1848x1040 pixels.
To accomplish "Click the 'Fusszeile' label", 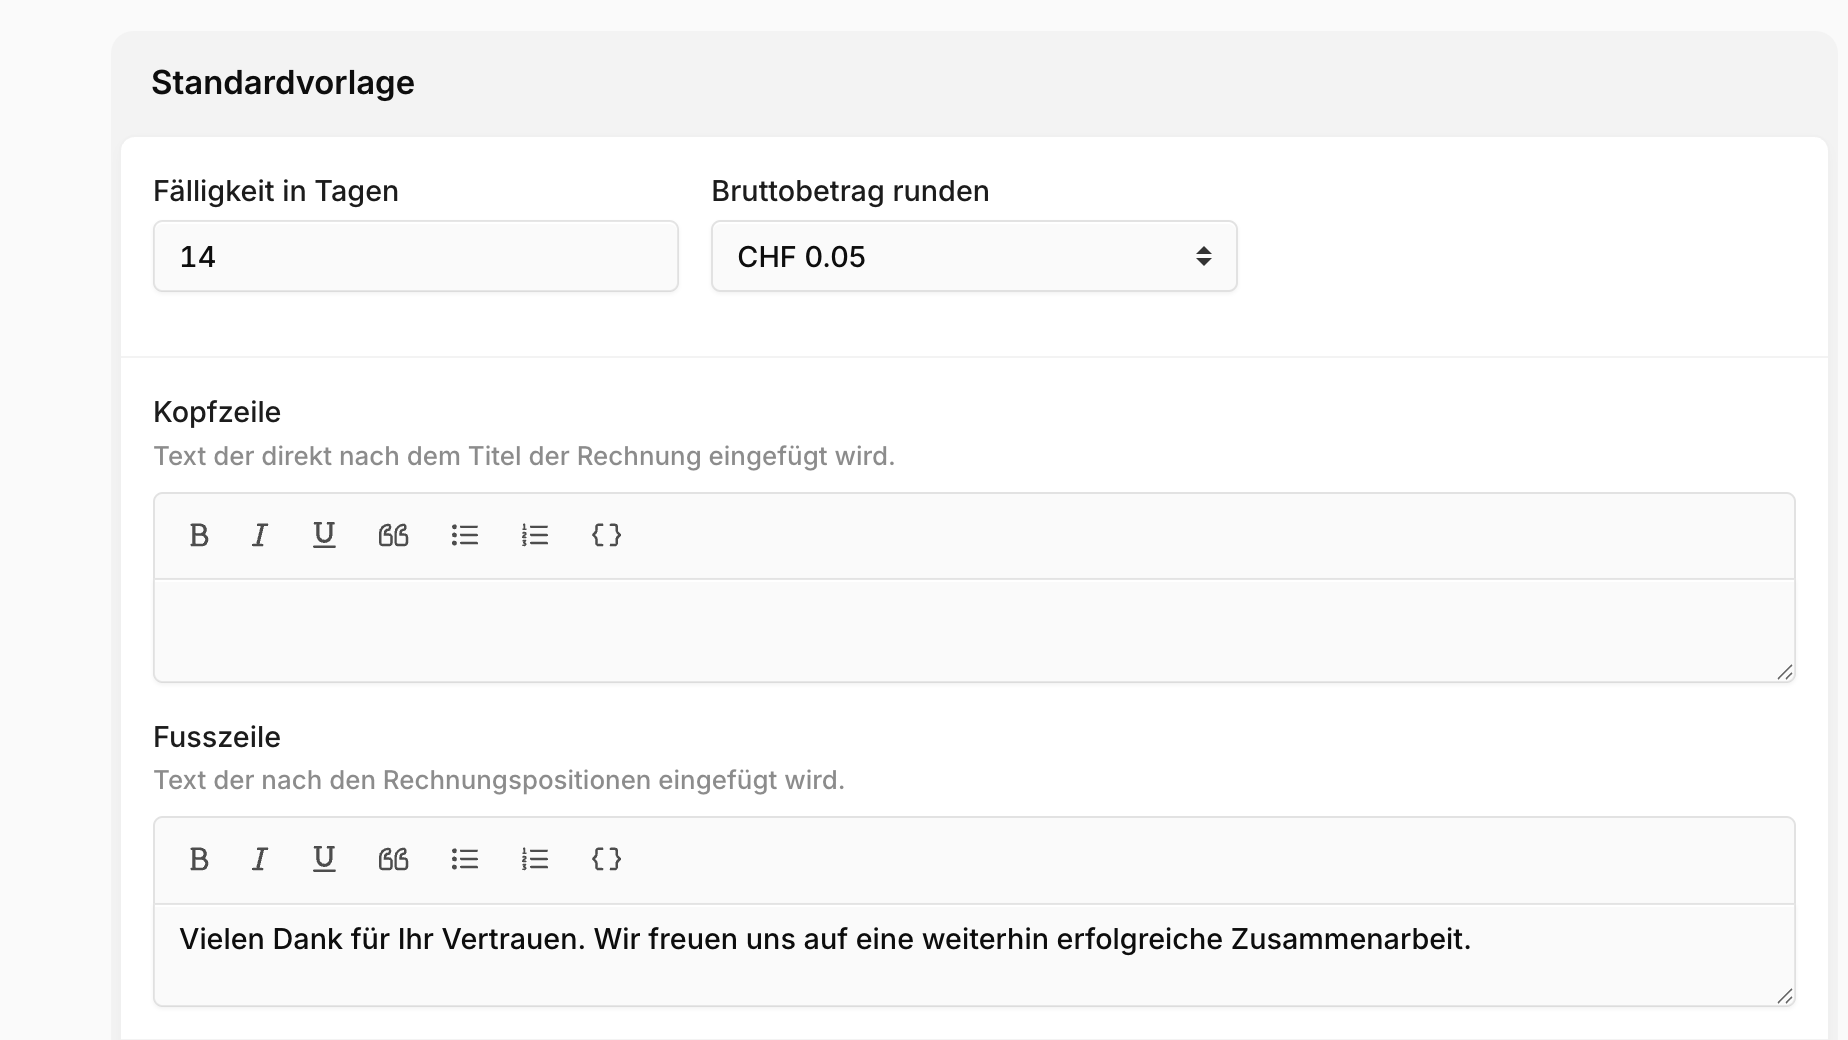I will tap(217, 737).
